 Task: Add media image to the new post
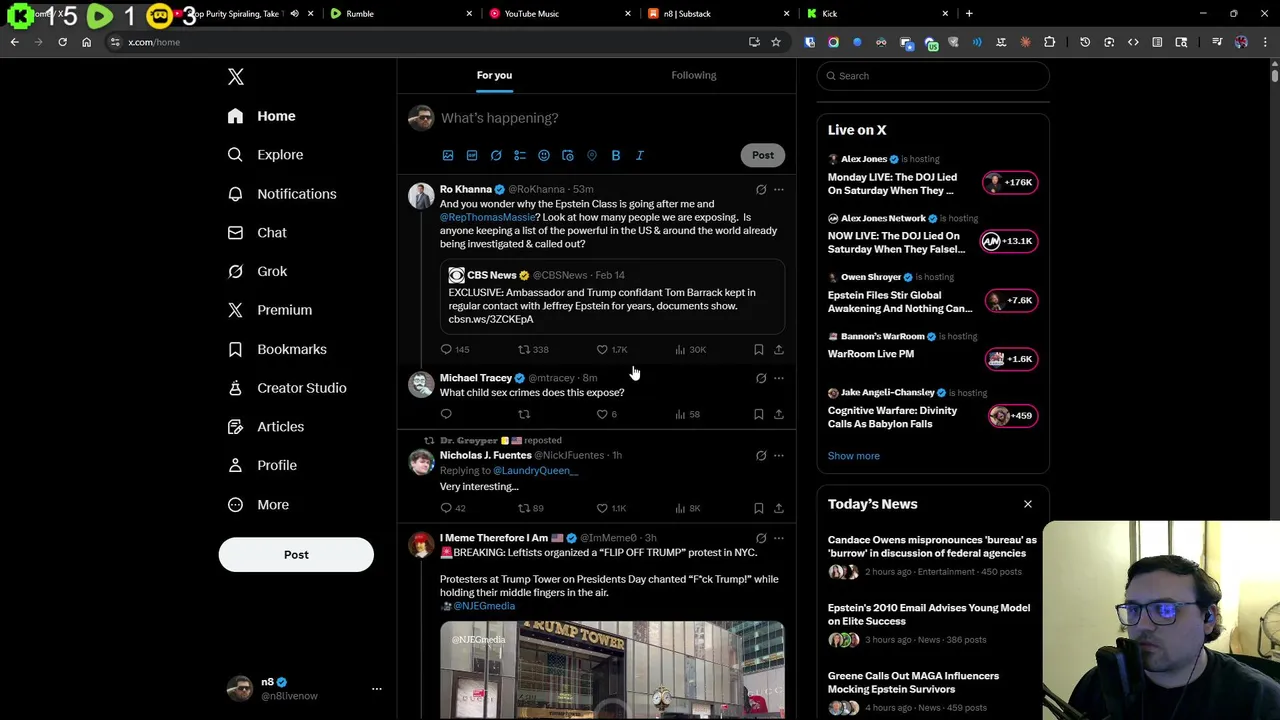click(x=448, y=155)
